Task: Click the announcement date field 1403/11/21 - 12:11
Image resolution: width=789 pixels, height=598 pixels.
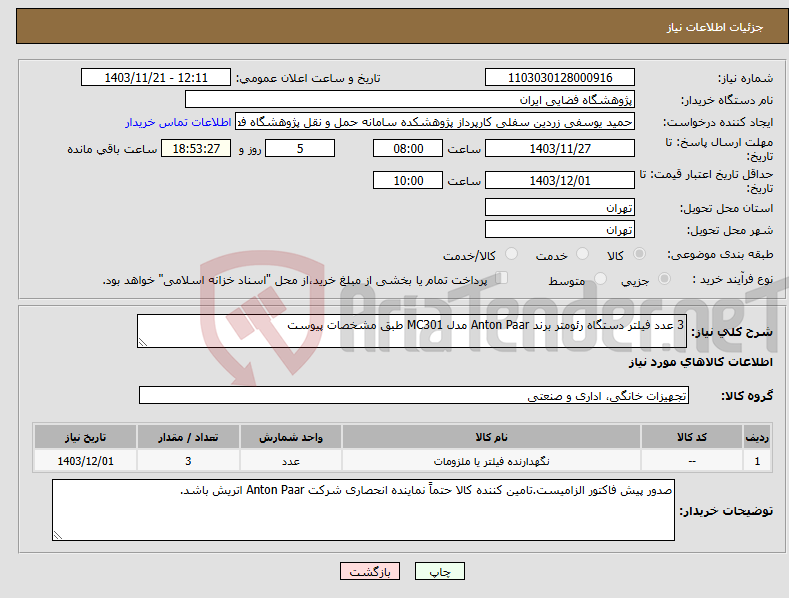Action: click(x=156, y=78)
